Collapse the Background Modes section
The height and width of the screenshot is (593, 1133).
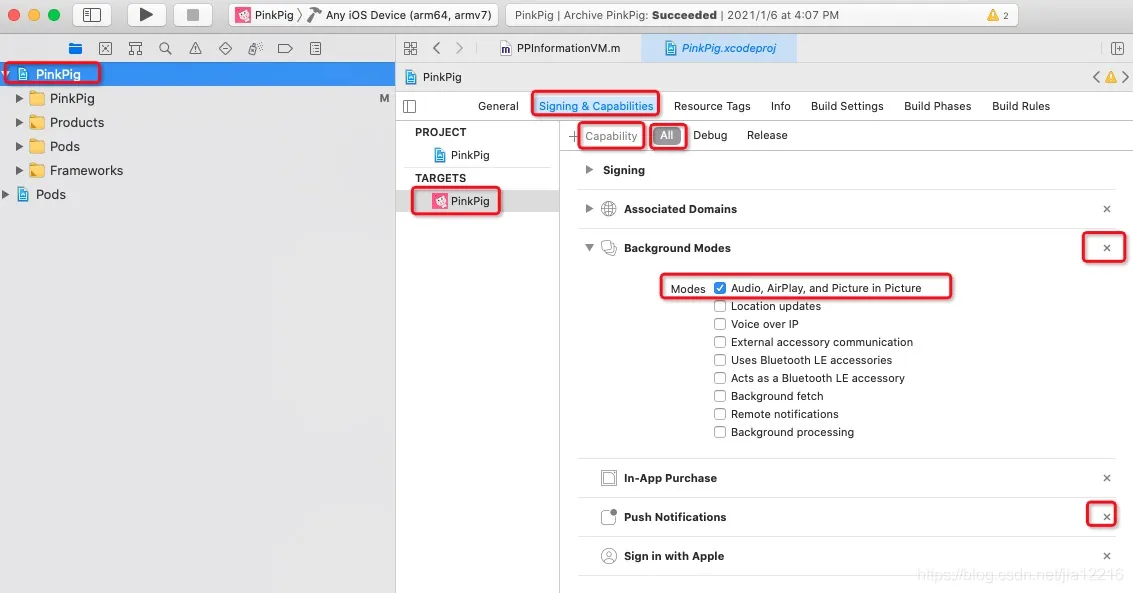tap(590, 248)
